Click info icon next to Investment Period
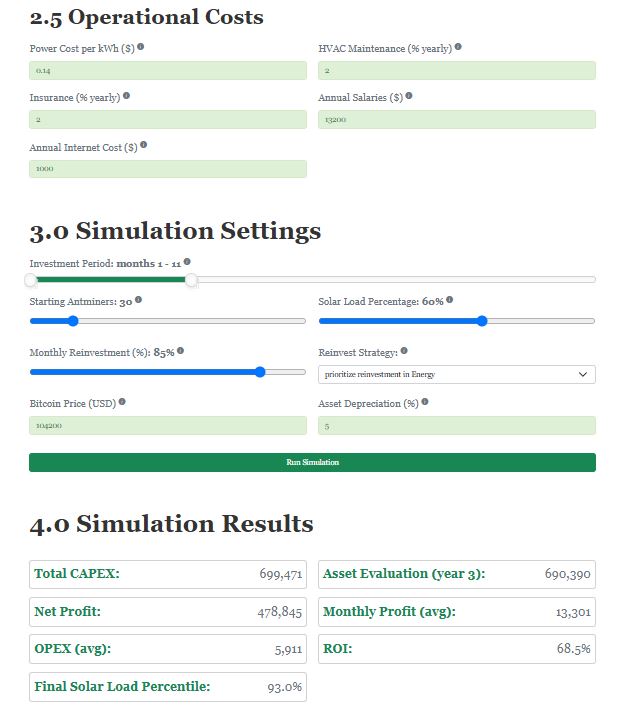This screenshot has height=716, width=642. (187, 262)
